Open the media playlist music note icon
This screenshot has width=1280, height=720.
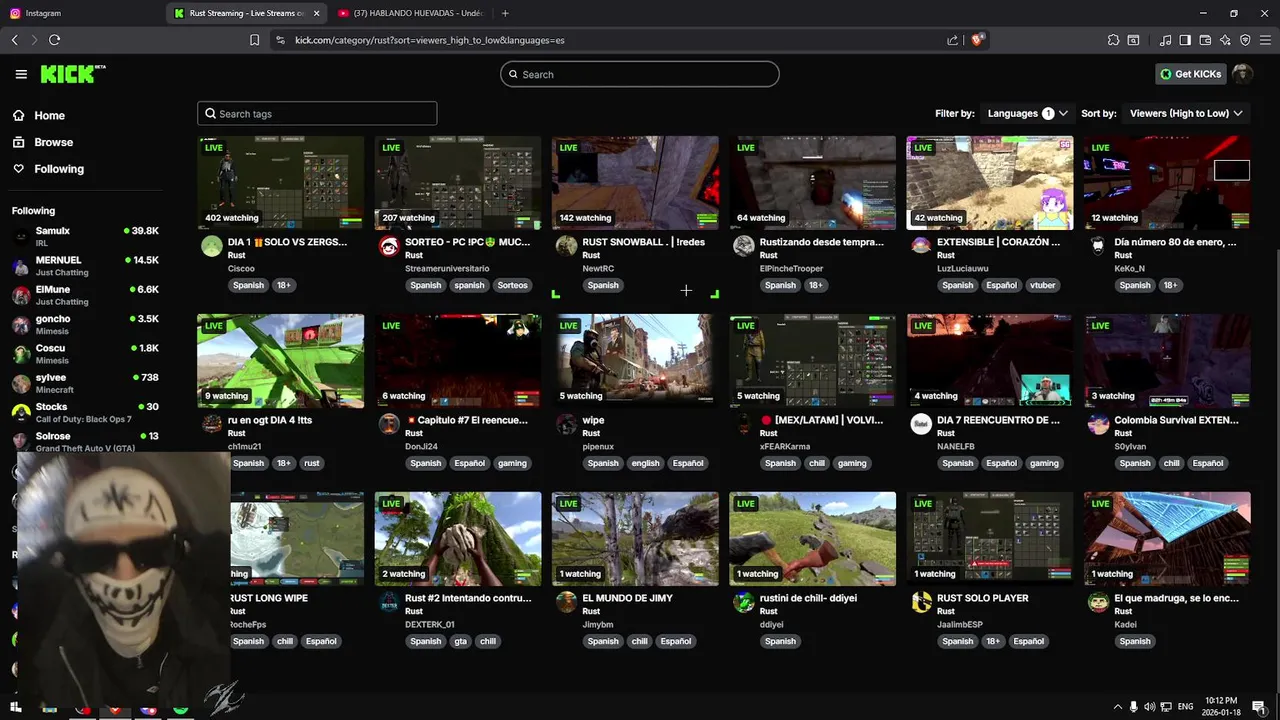(1166, 40)
